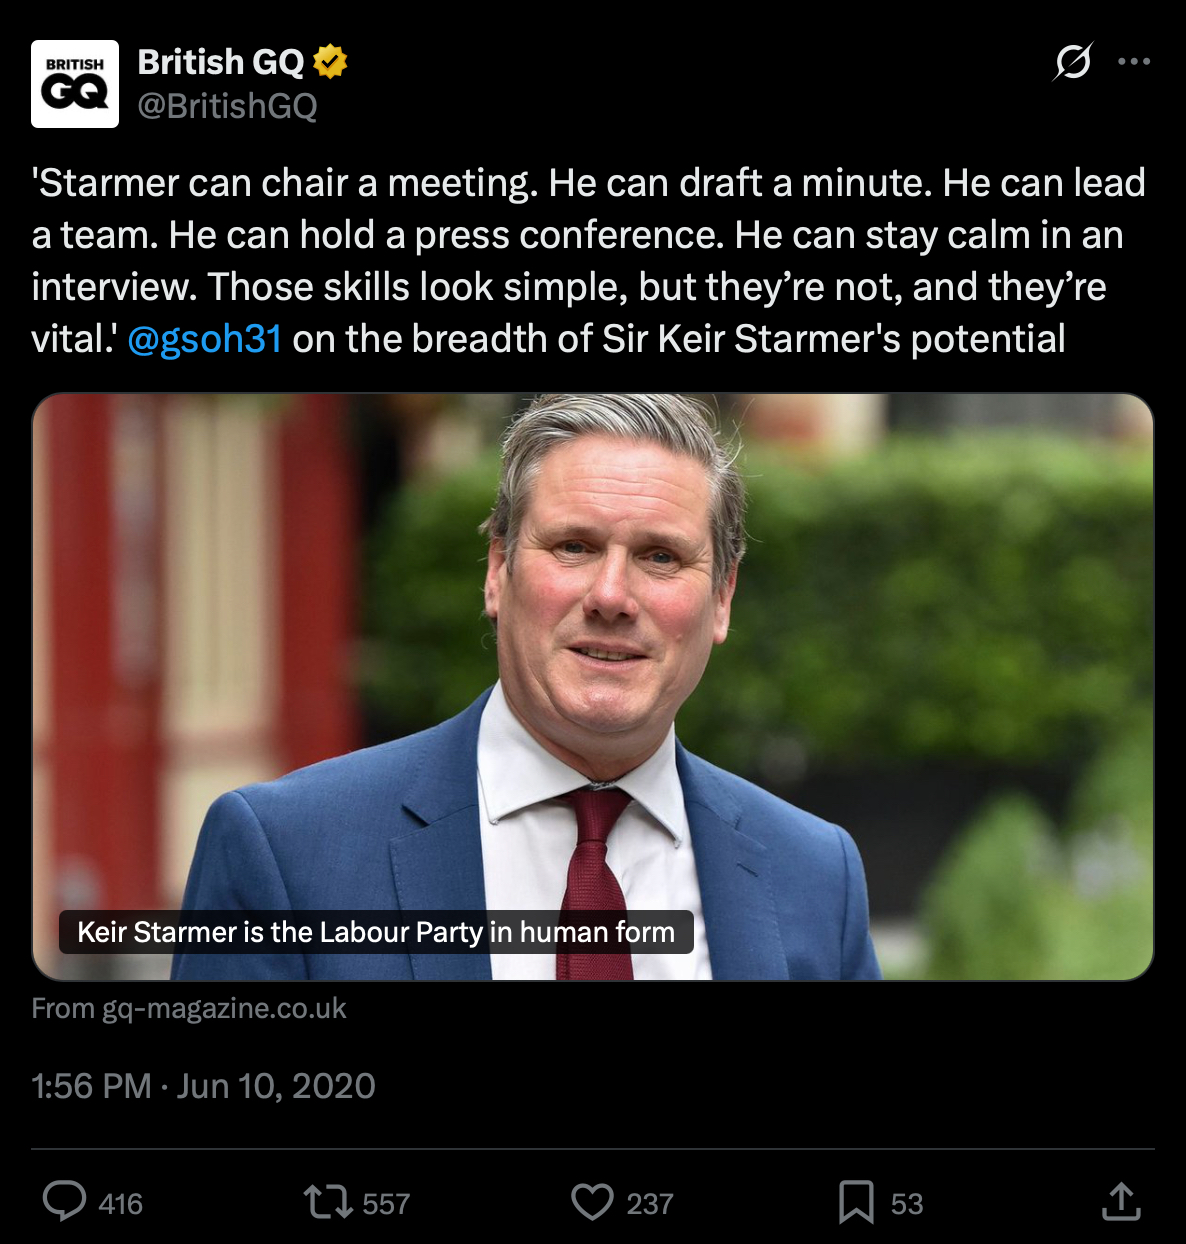
Task: Click the 53 bookmarks count
Action: [907, 1203]
